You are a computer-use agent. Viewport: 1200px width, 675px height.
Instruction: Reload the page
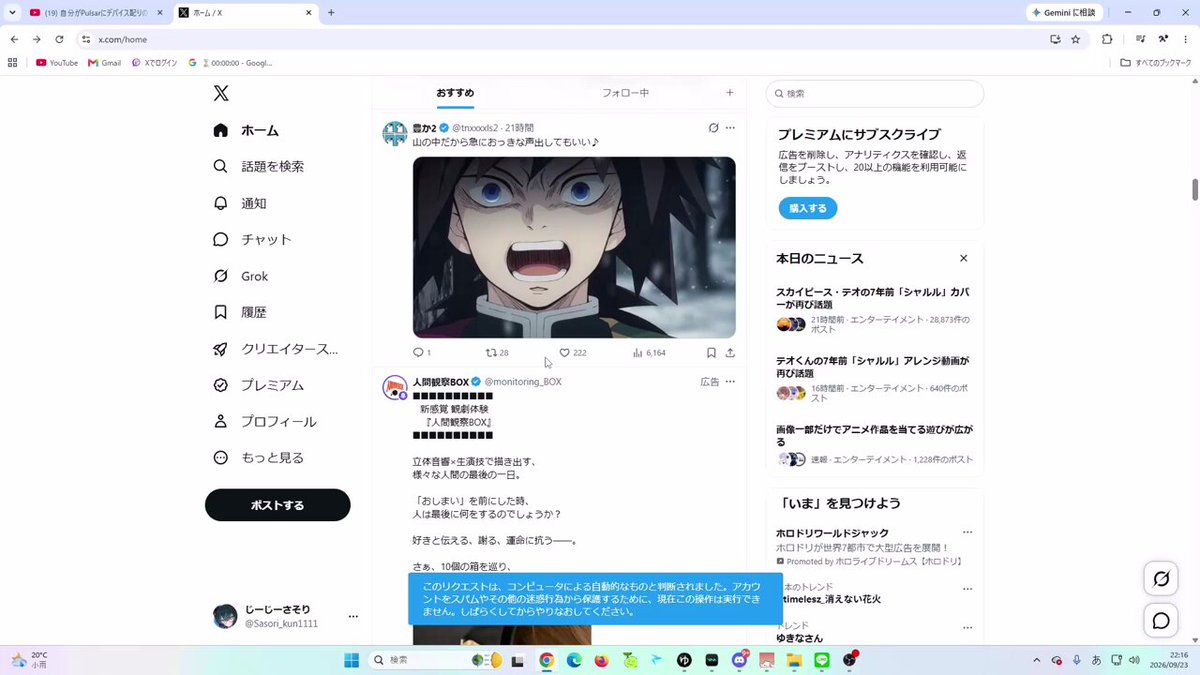point(59,39)
